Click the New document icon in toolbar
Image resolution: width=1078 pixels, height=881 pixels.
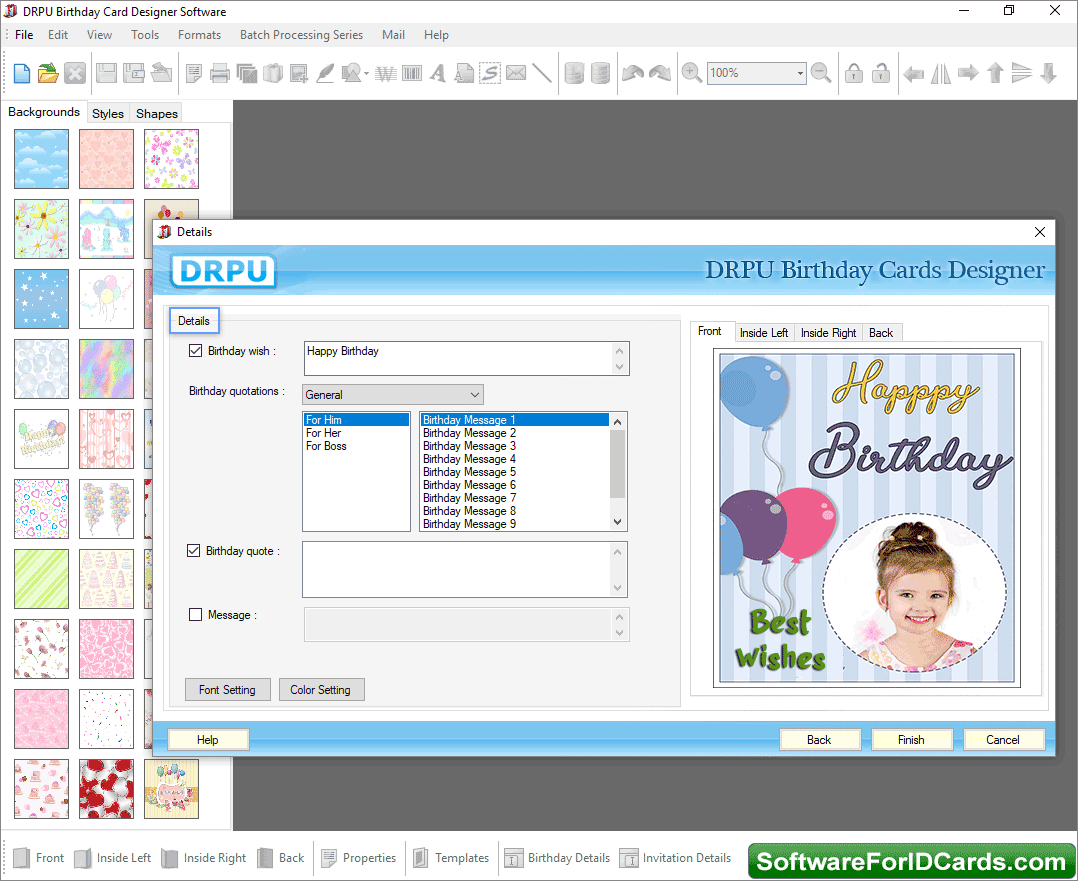(21, 73)
